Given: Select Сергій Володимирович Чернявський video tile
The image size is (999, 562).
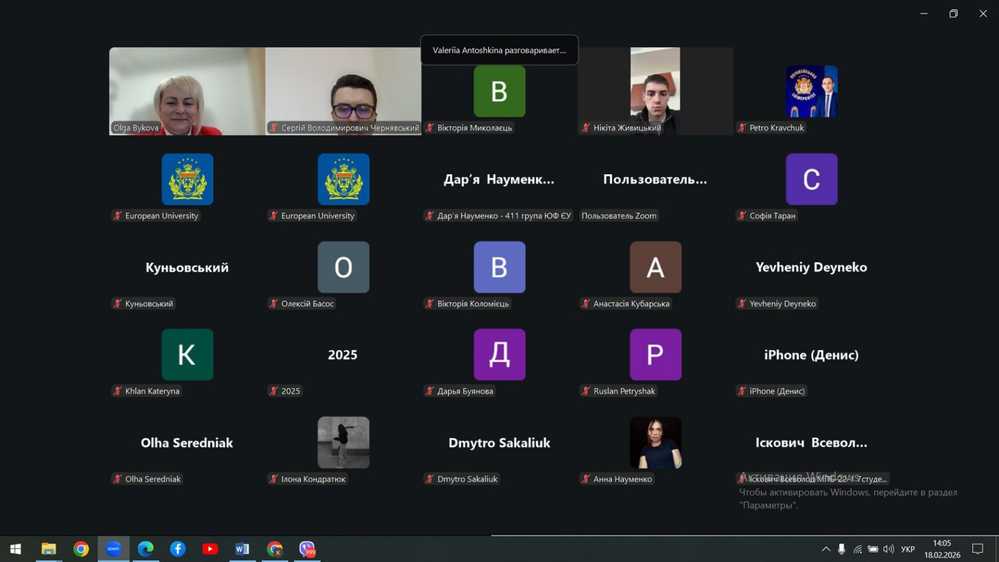Looking at the screenshot, I should click(343, 91).
